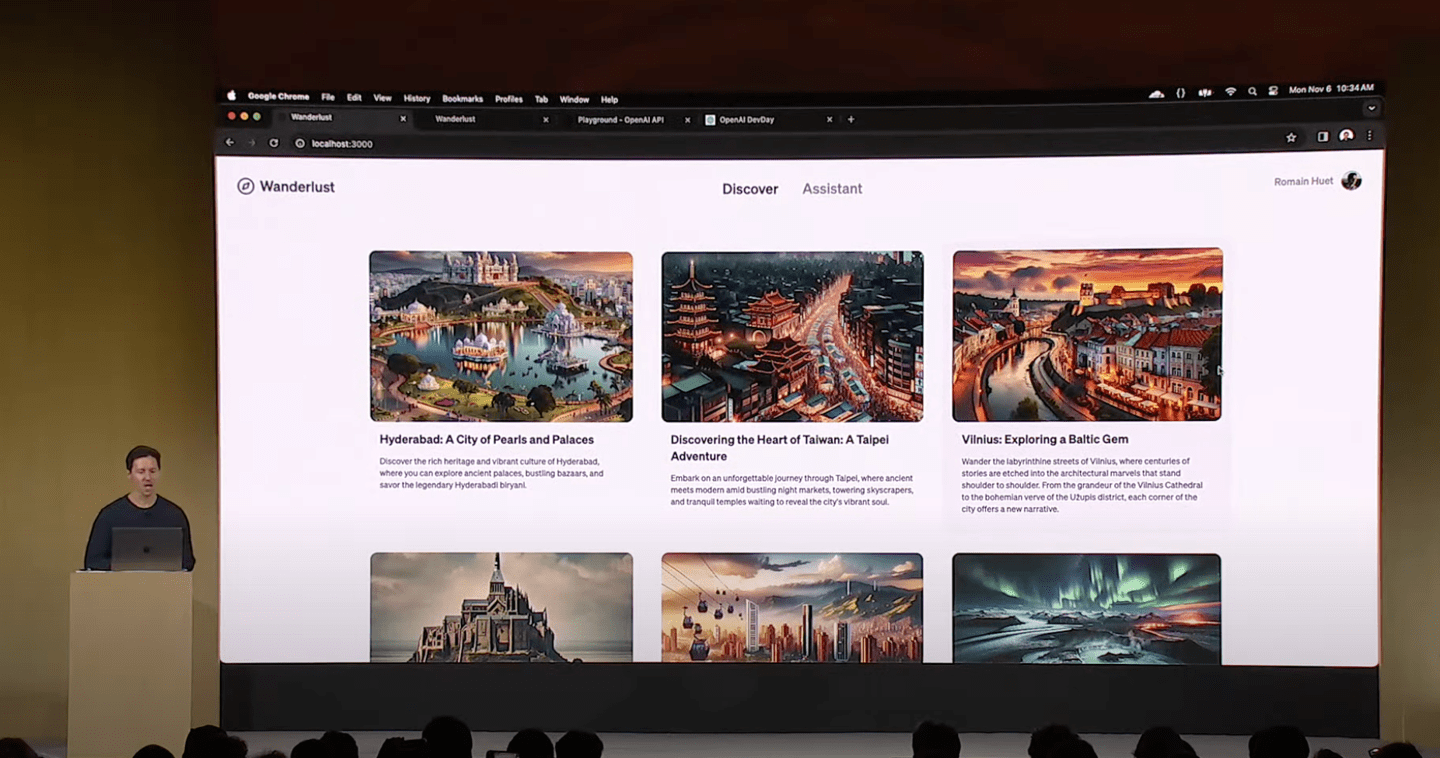Bookmark this page with star icon
Screen dimensions: 1440x758
click(x=1291, y=137)
